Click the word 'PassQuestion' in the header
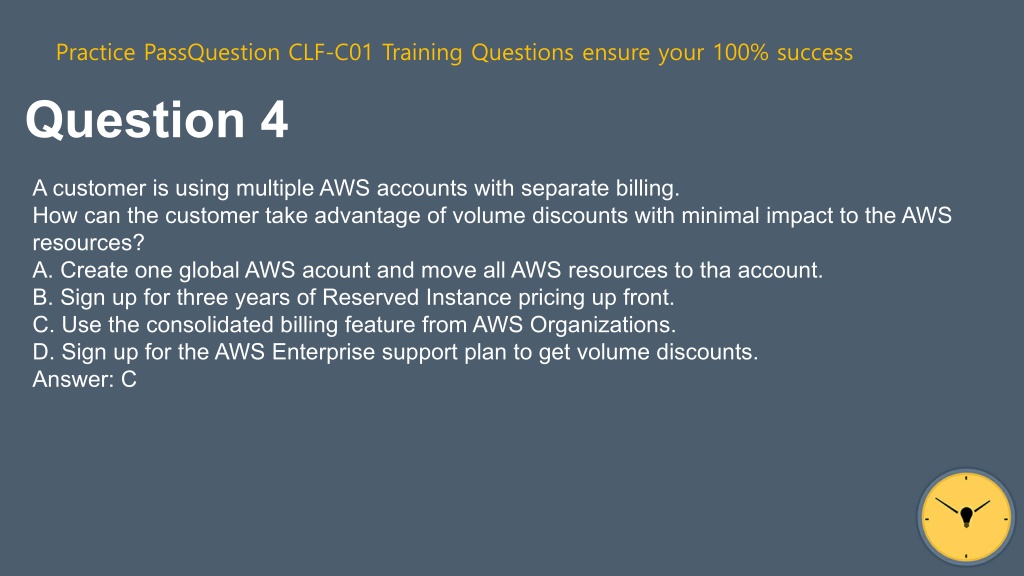 [212, 52]
